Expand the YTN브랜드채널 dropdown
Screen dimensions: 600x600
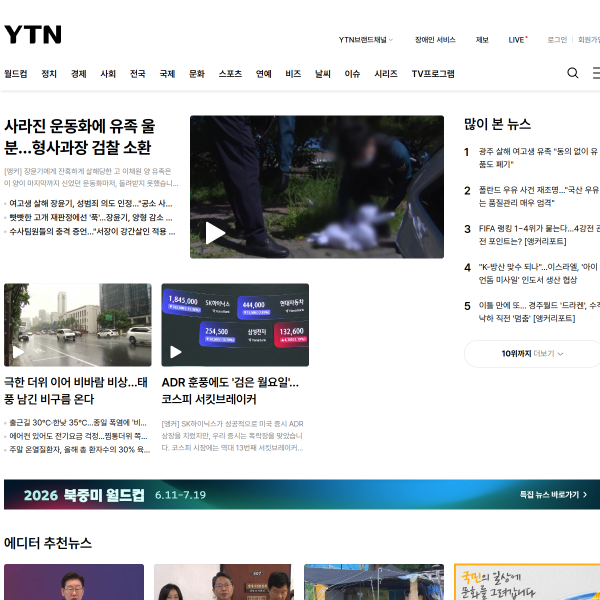click(x=365, y=40)
